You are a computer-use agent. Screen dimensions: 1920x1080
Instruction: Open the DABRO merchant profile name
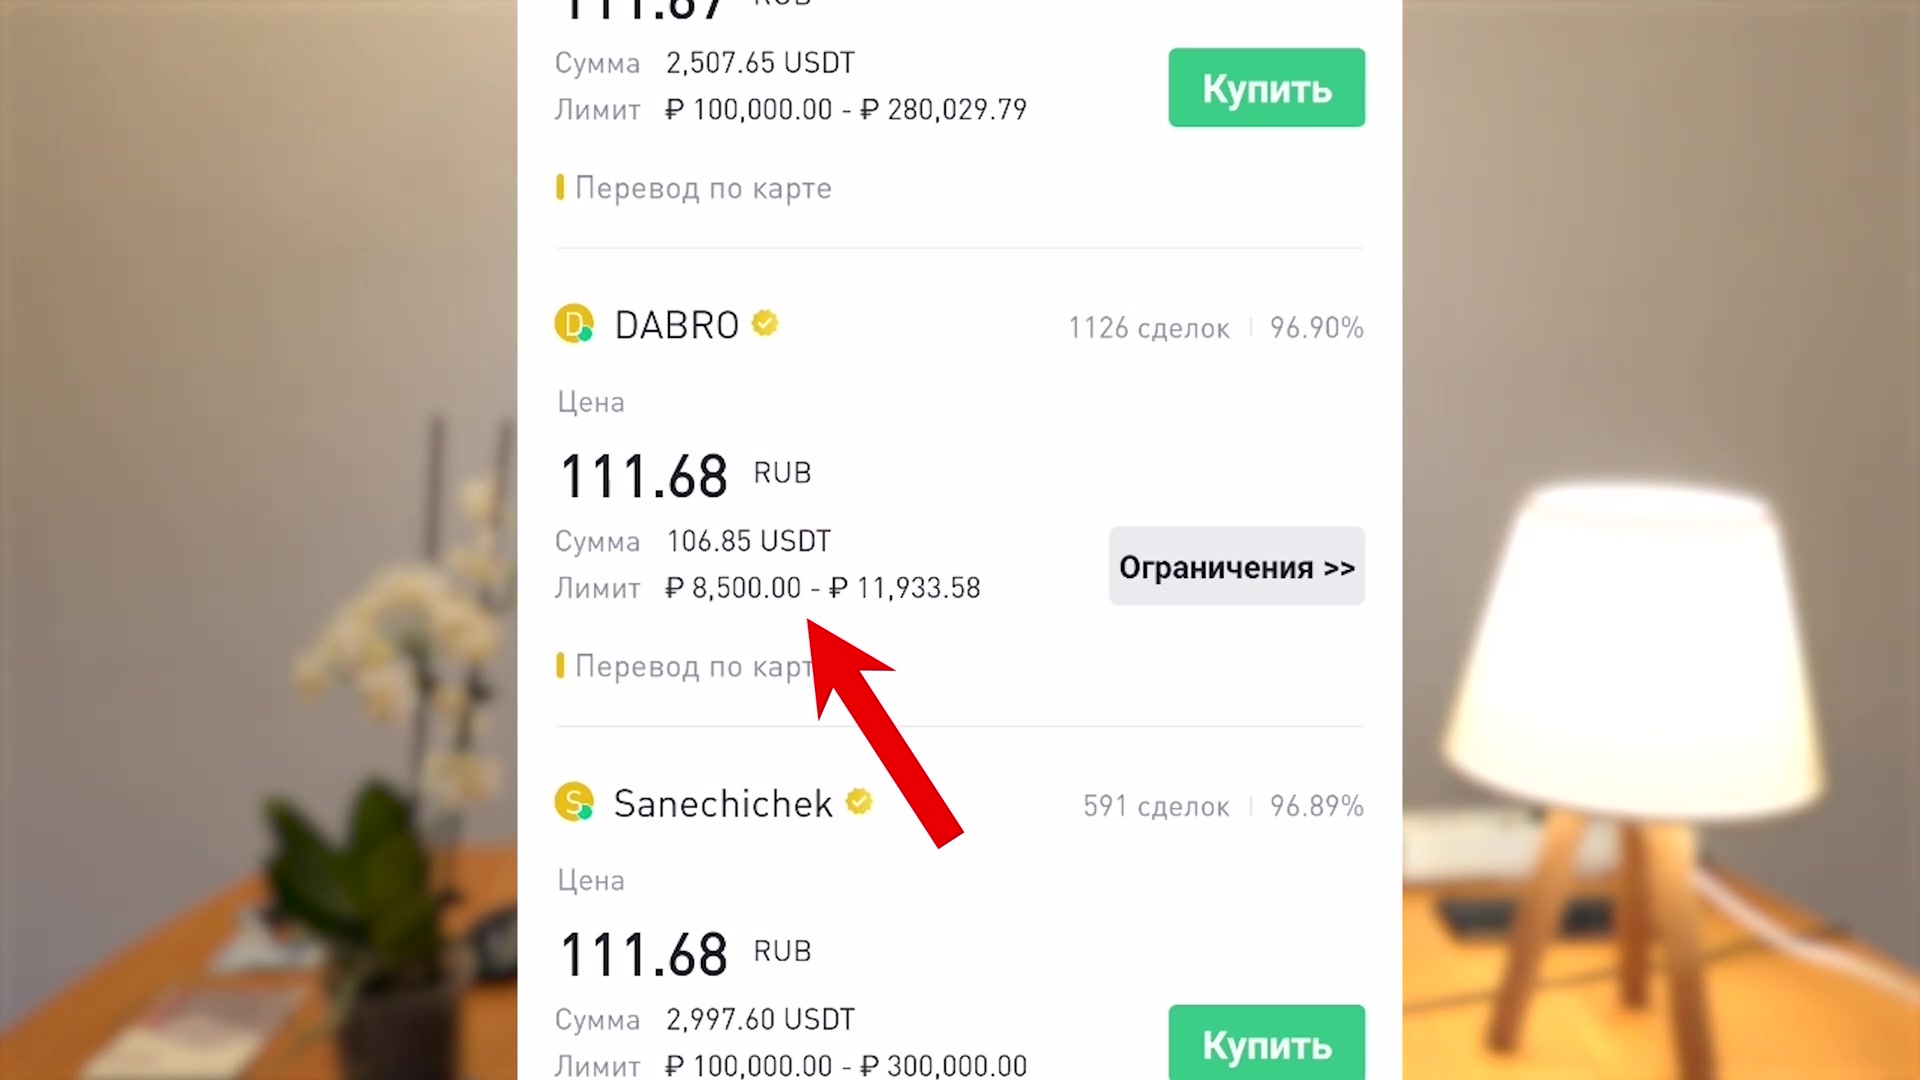point(676,325)
